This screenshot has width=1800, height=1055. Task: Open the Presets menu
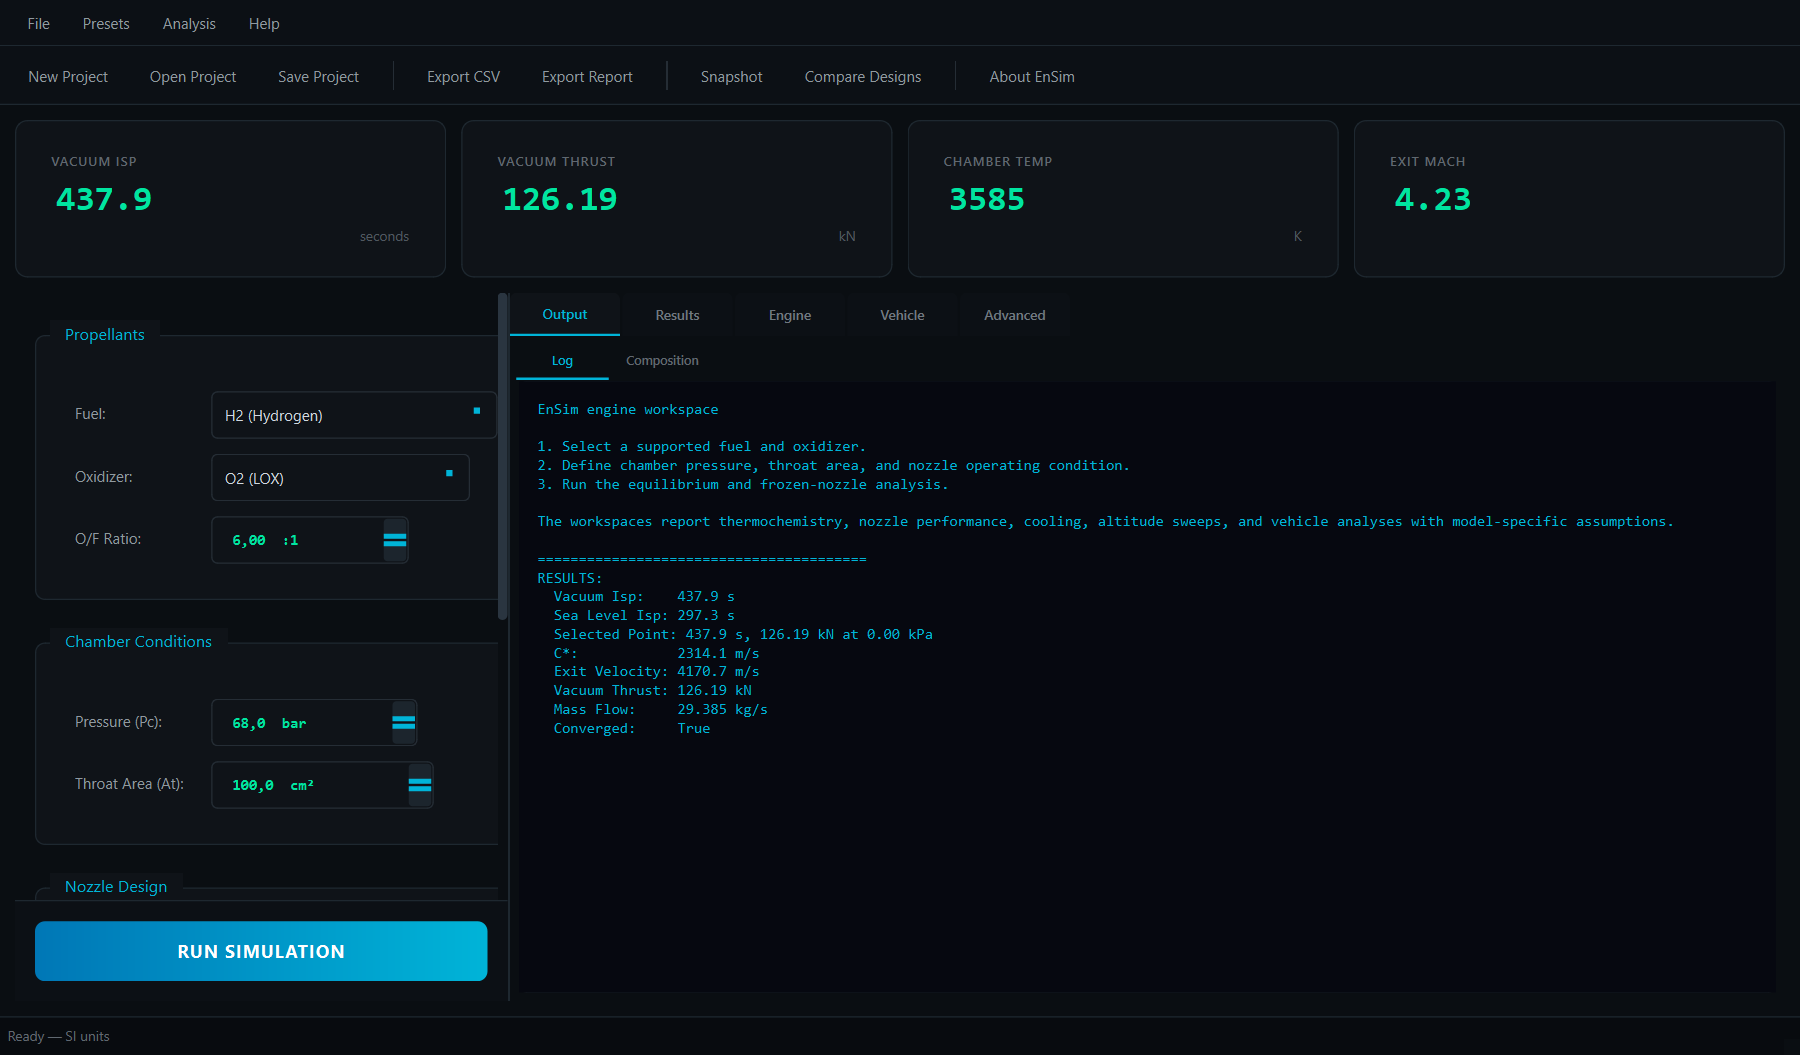point(106,23)
